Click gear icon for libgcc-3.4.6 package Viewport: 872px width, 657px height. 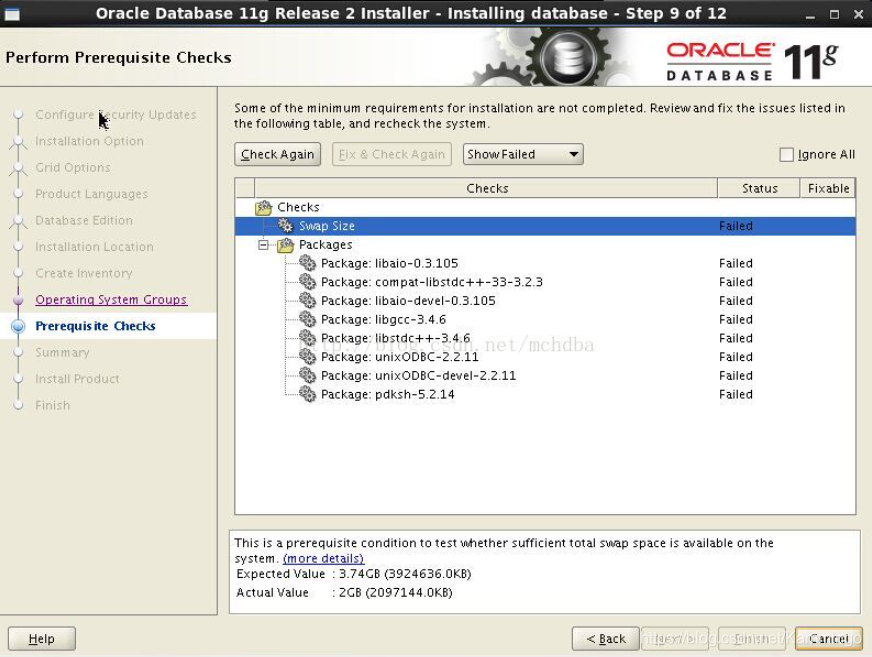[x=307, y=319]
